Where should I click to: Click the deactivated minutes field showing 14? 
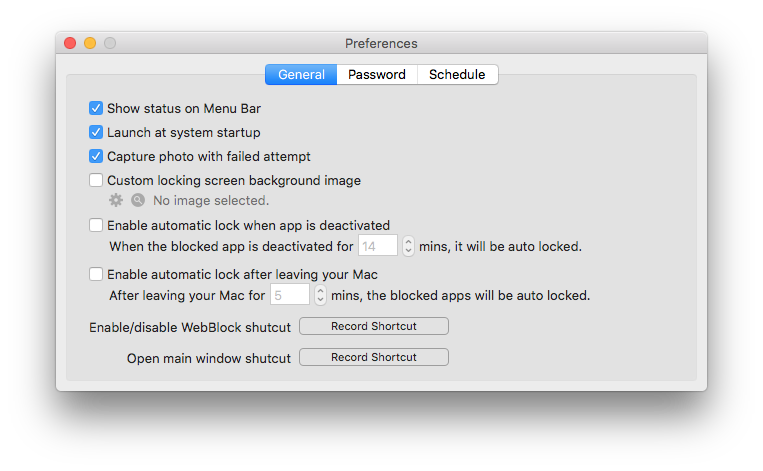coord(378,246)
